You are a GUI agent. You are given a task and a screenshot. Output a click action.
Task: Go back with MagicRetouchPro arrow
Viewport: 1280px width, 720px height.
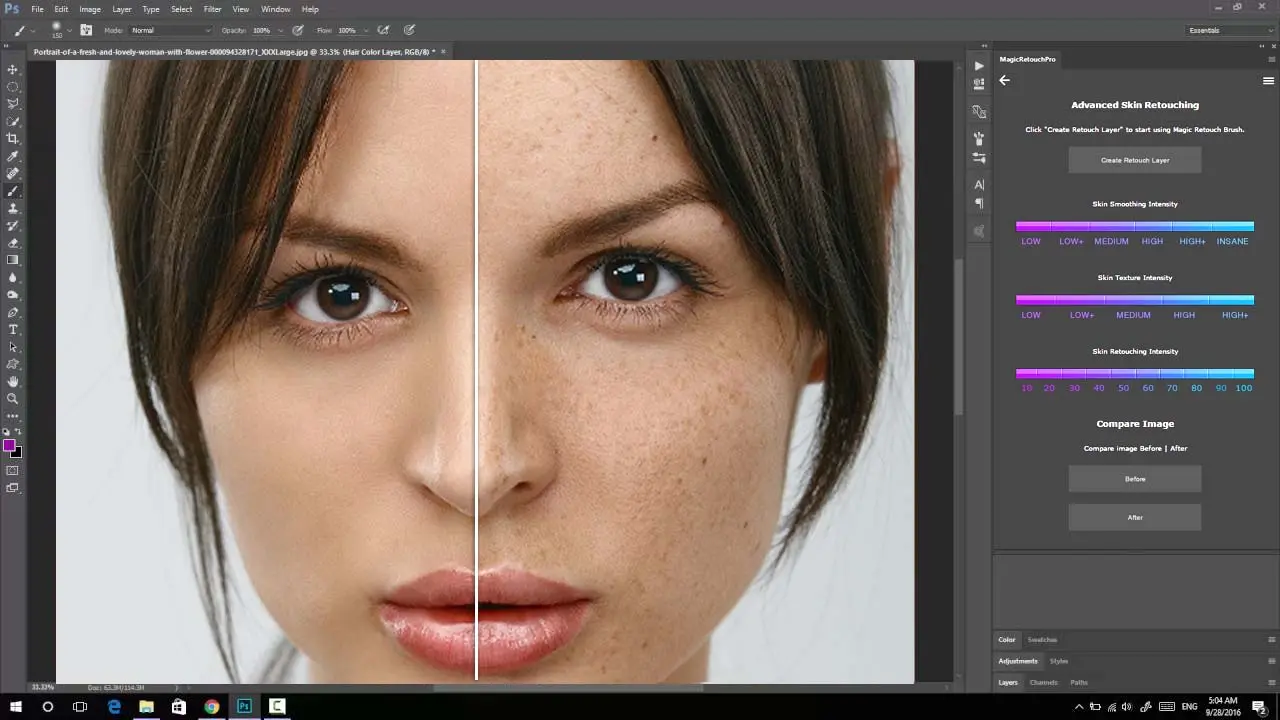(1004, 80)
